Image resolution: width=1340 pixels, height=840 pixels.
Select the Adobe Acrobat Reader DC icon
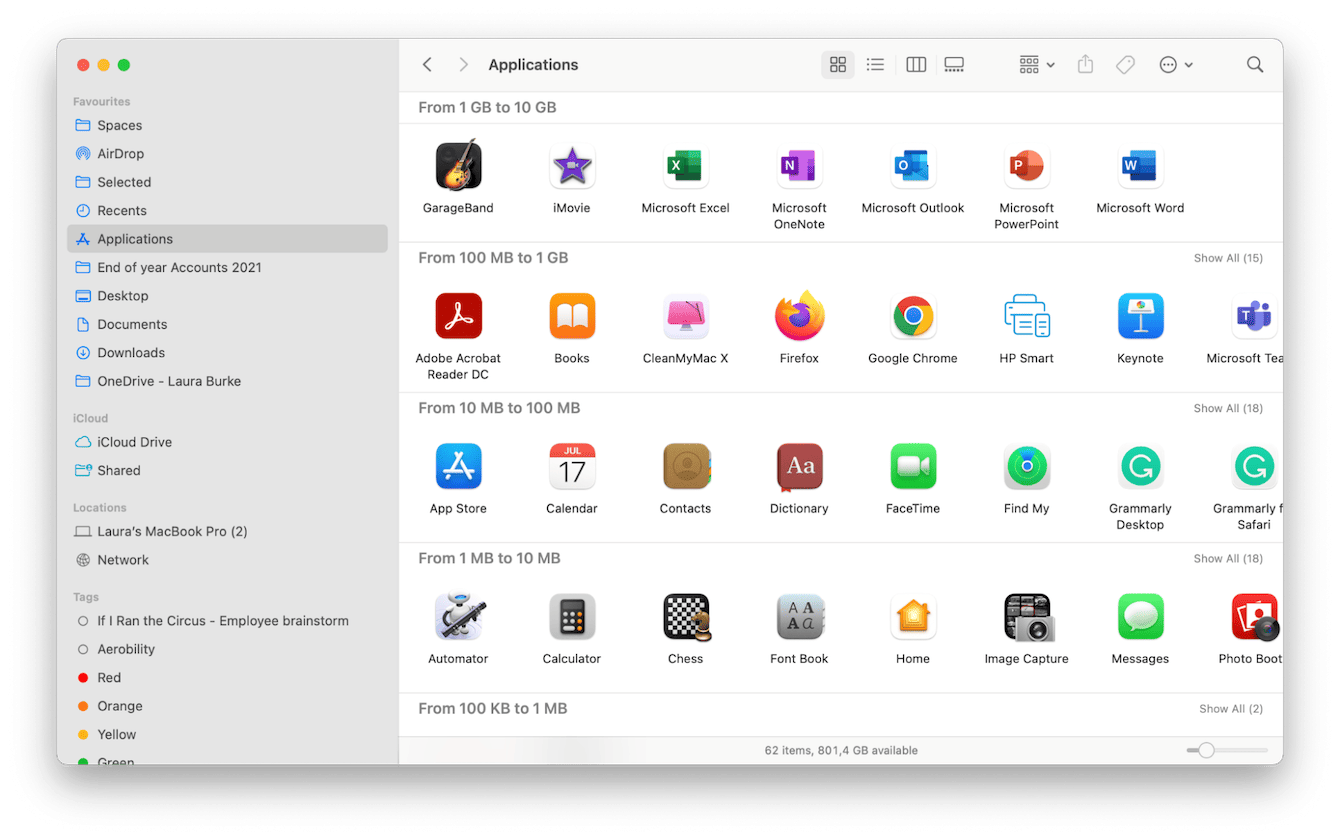coord(458,316)
